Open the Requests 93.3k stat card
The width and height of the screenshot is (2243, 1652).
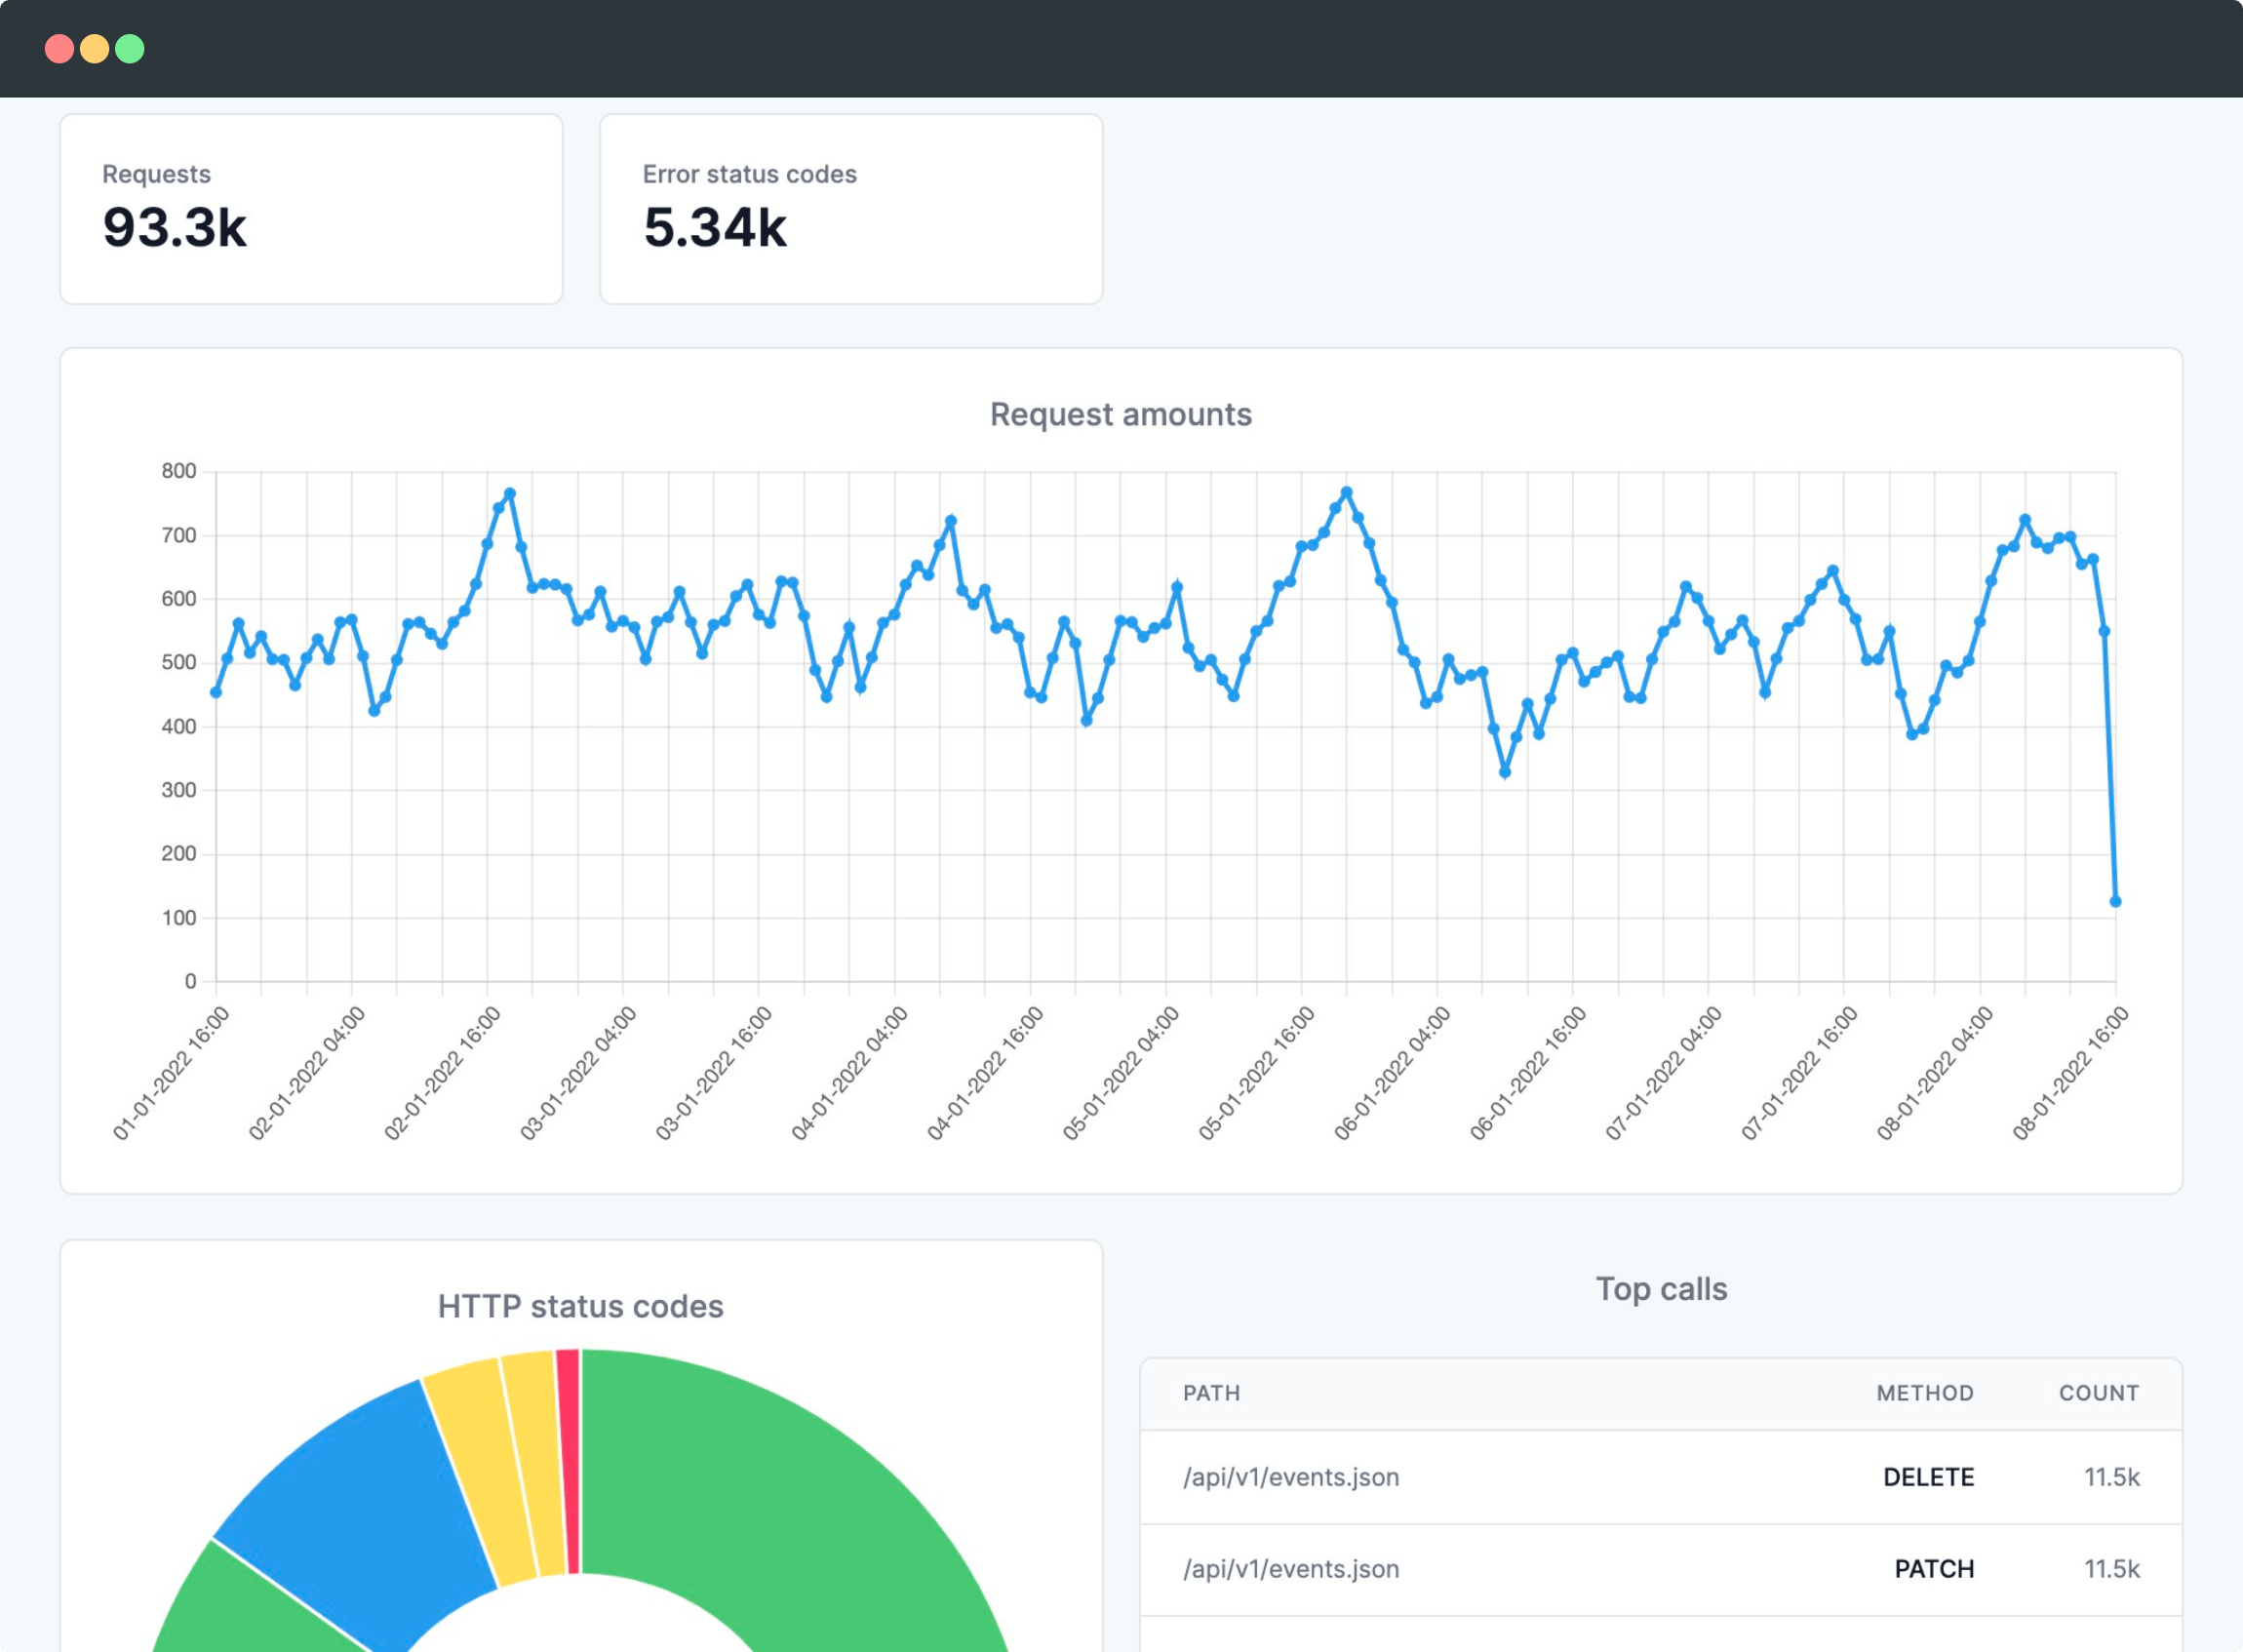(311, 209)
